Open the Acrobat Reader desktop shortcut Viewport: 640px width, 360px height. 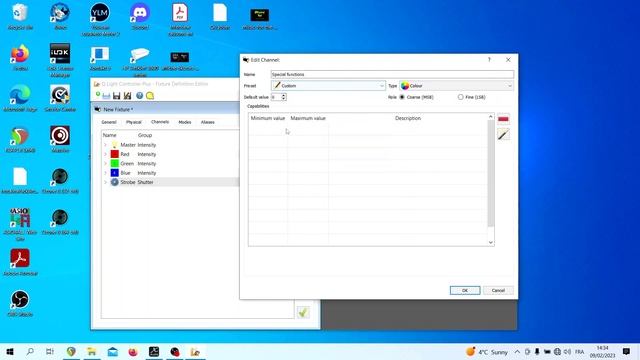click(x=20, y=262)
